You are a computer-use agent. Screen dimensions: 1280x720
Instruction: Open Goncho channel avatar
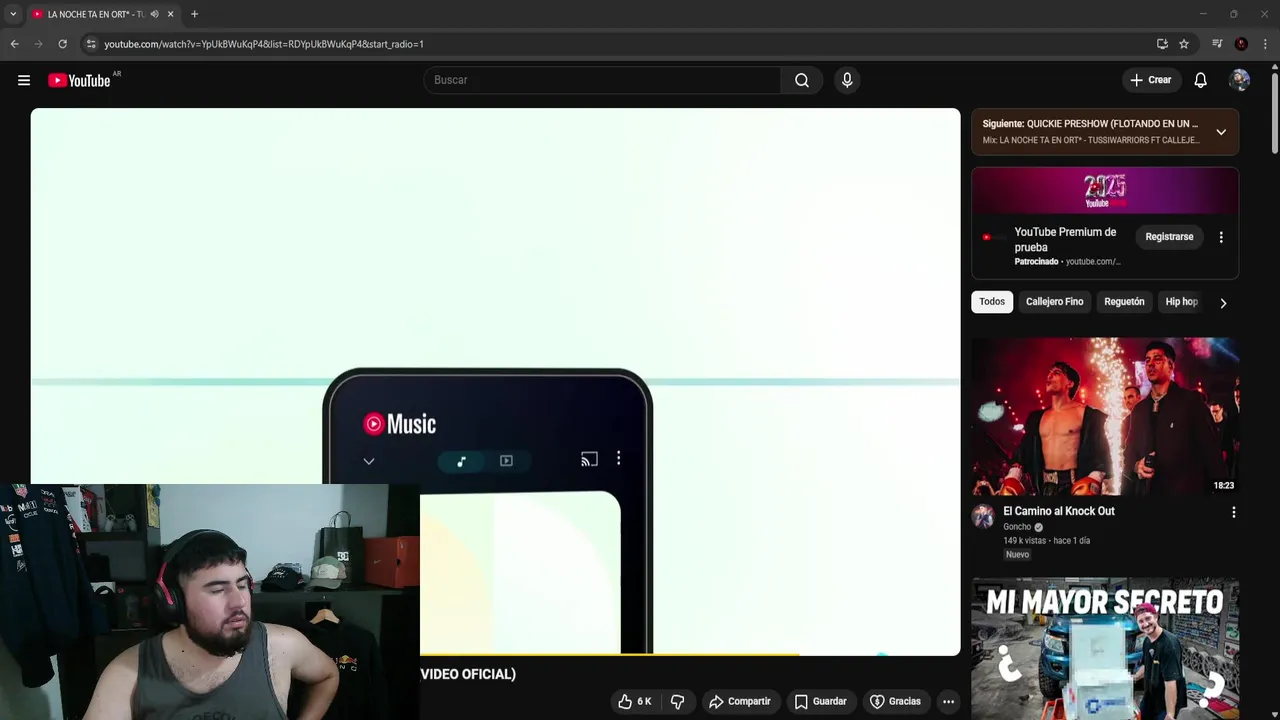pyautogui.click(x=983, y=516)
